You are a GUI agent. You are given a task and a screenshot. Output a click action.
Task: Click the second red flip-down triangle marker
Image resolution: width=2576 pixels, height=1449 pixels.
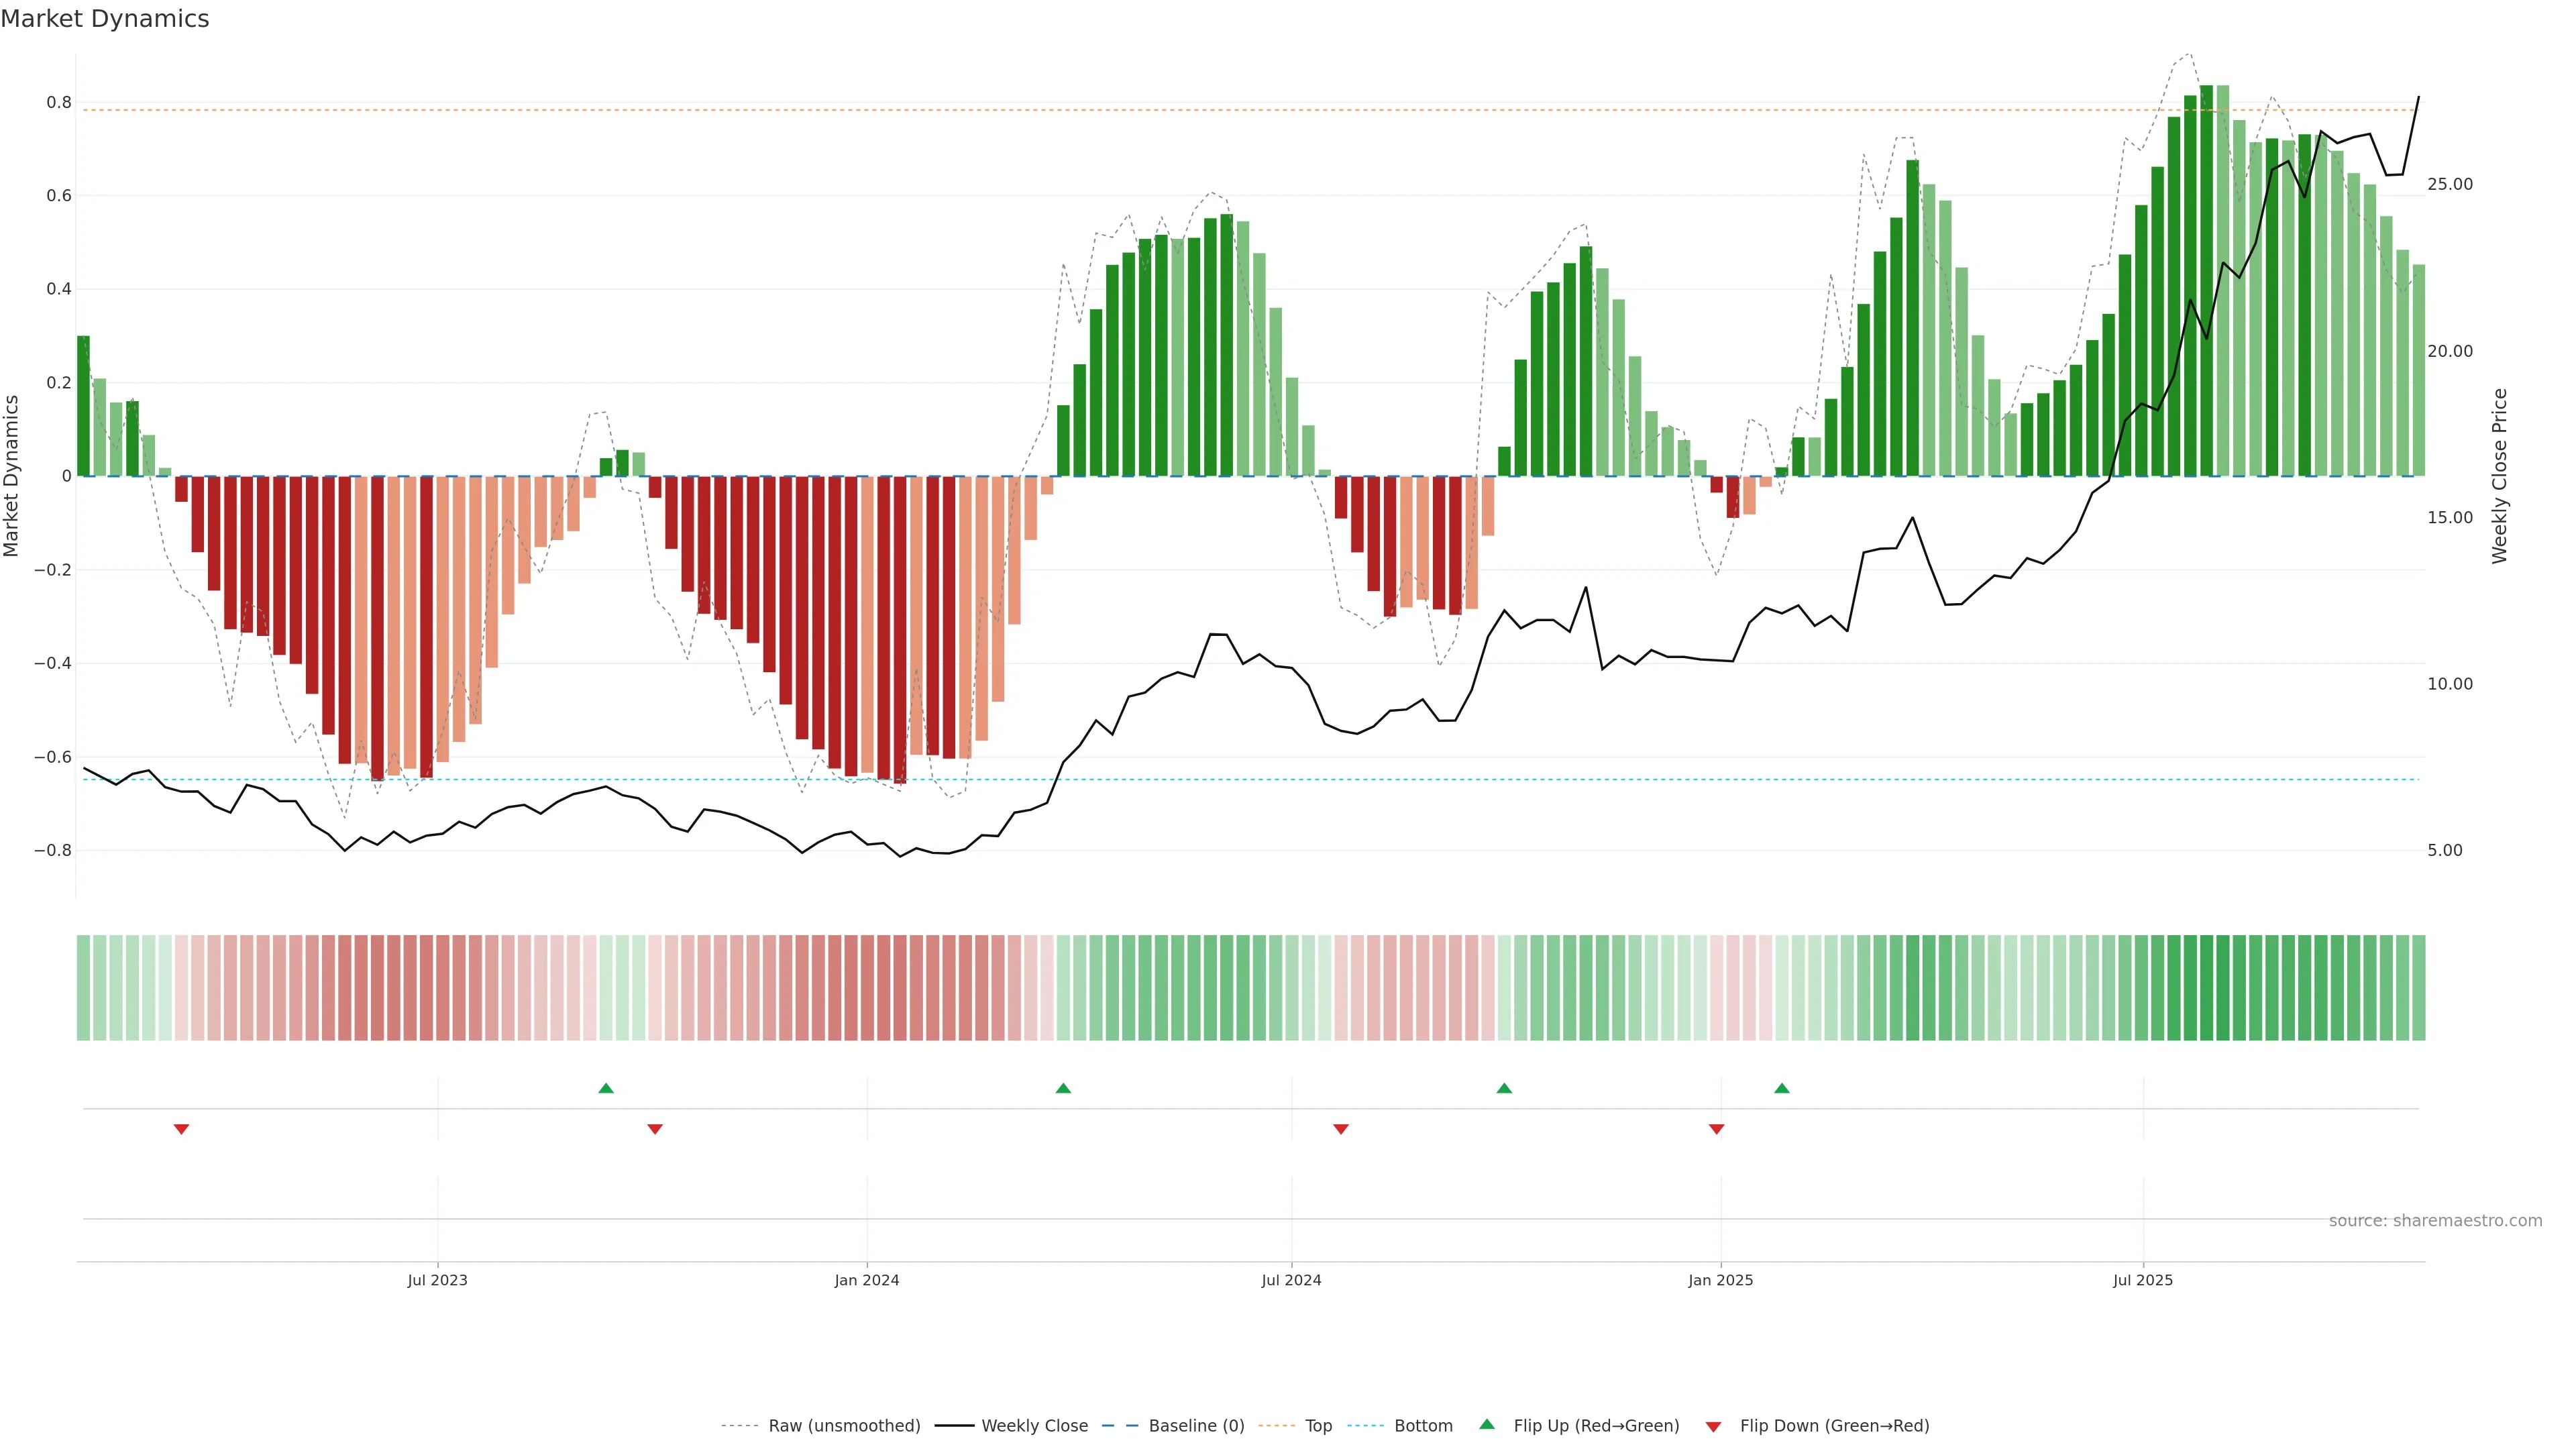(x=655, y=1129)
